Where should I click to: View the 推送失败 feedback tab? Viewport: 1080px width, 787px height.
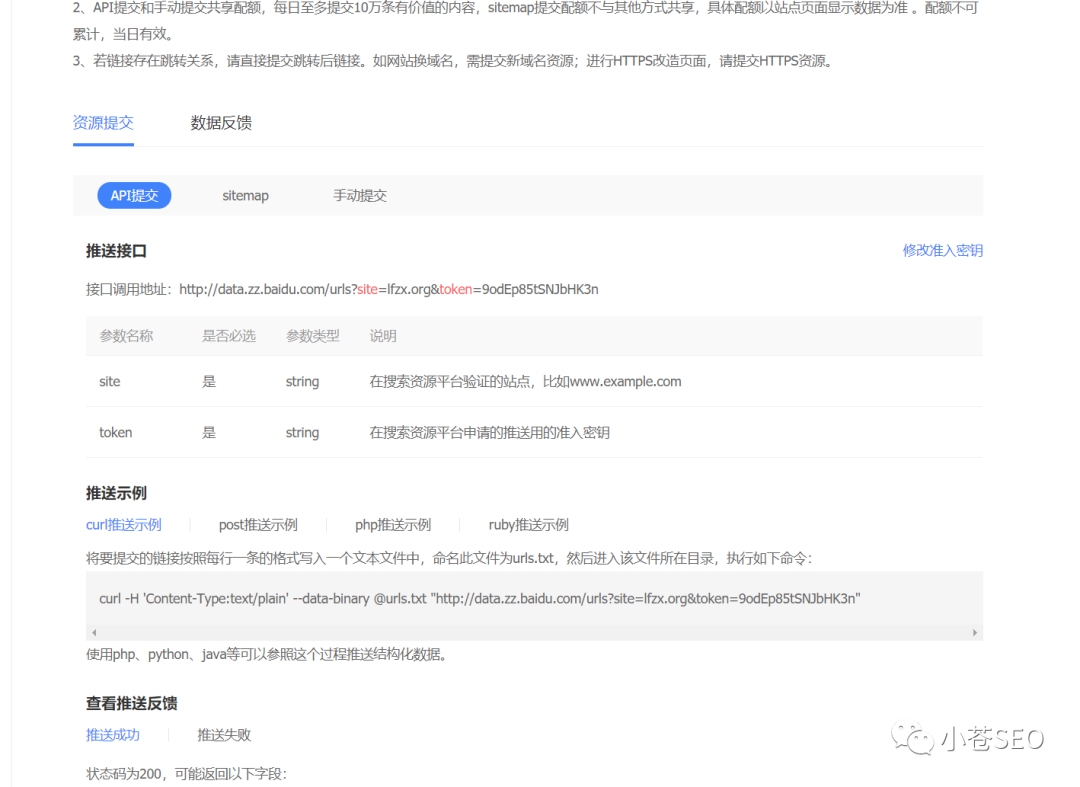coord(225,735)
